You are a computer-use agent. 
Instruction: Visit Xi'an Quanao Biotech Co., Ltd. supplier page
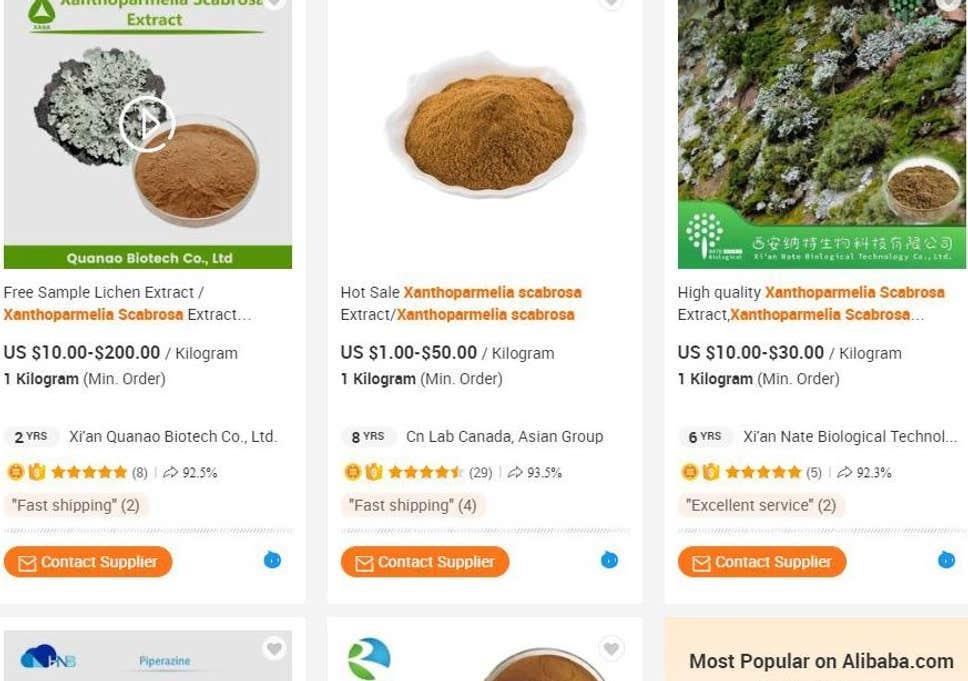coord(173,437)
